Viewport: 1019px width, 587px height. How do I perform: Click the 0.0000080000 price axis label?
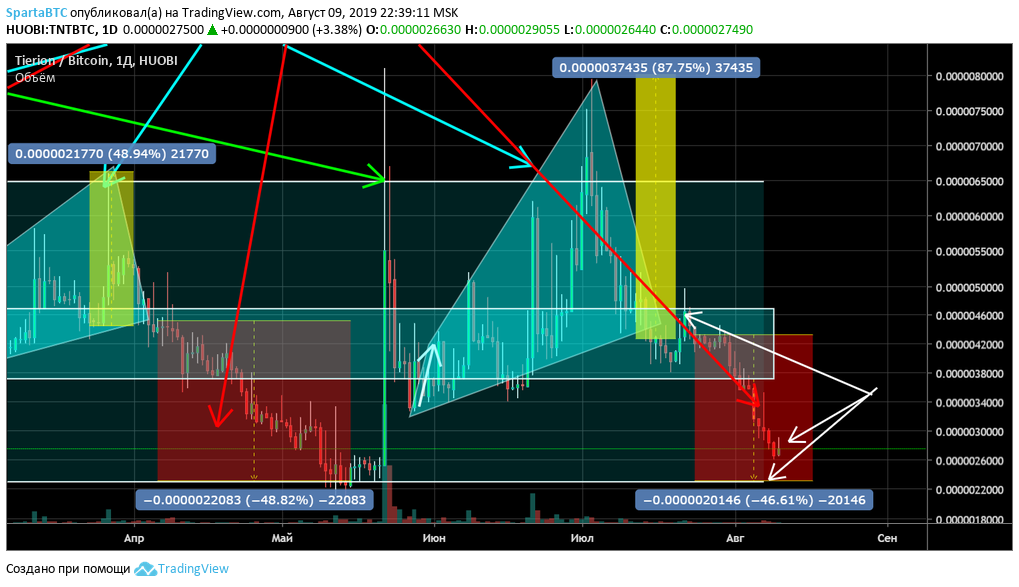pyautogui.click(x=969, y=77)
